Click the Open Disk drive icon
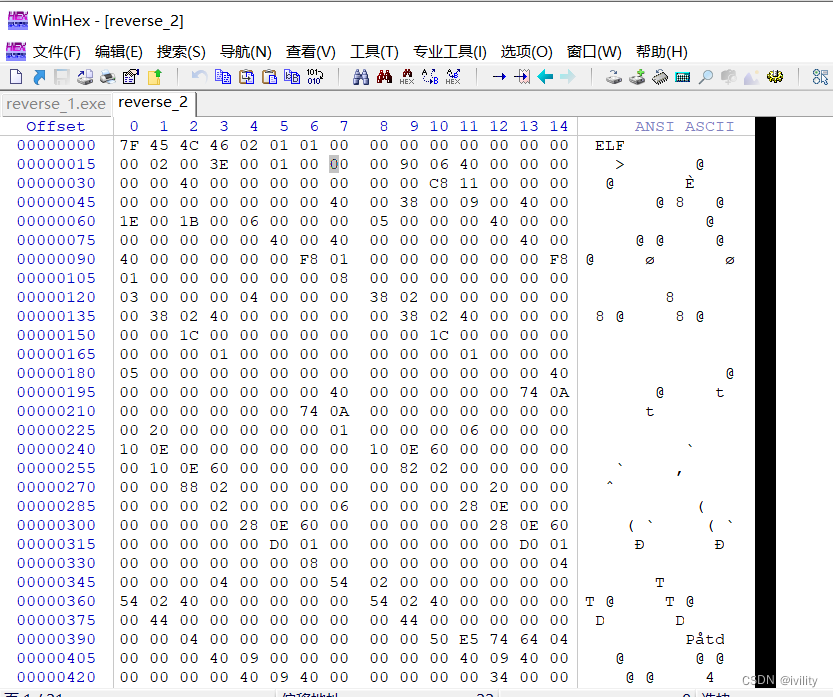The image size is (833, 697). [x=614, y=77]
